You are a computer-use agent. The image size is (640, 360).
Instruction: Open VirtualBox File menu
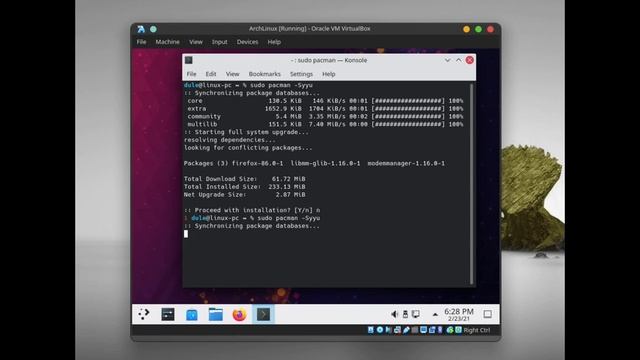click(x=141, y=42)
